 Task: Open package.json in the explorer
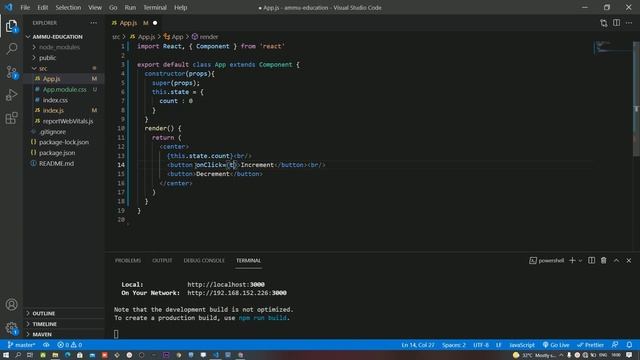tap(57, 153)
